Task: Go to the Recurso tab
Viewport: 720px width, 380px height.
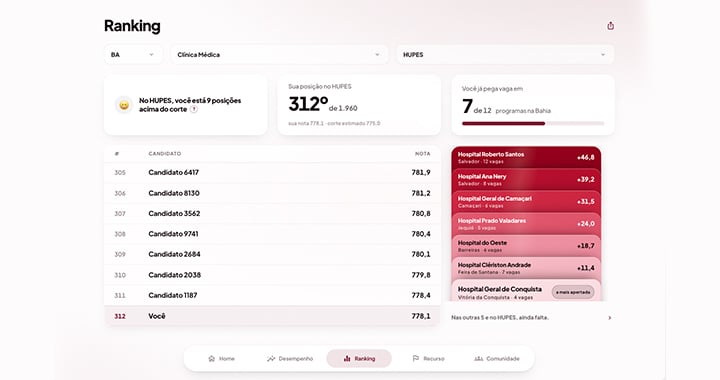Action: (x=428, y=358)
